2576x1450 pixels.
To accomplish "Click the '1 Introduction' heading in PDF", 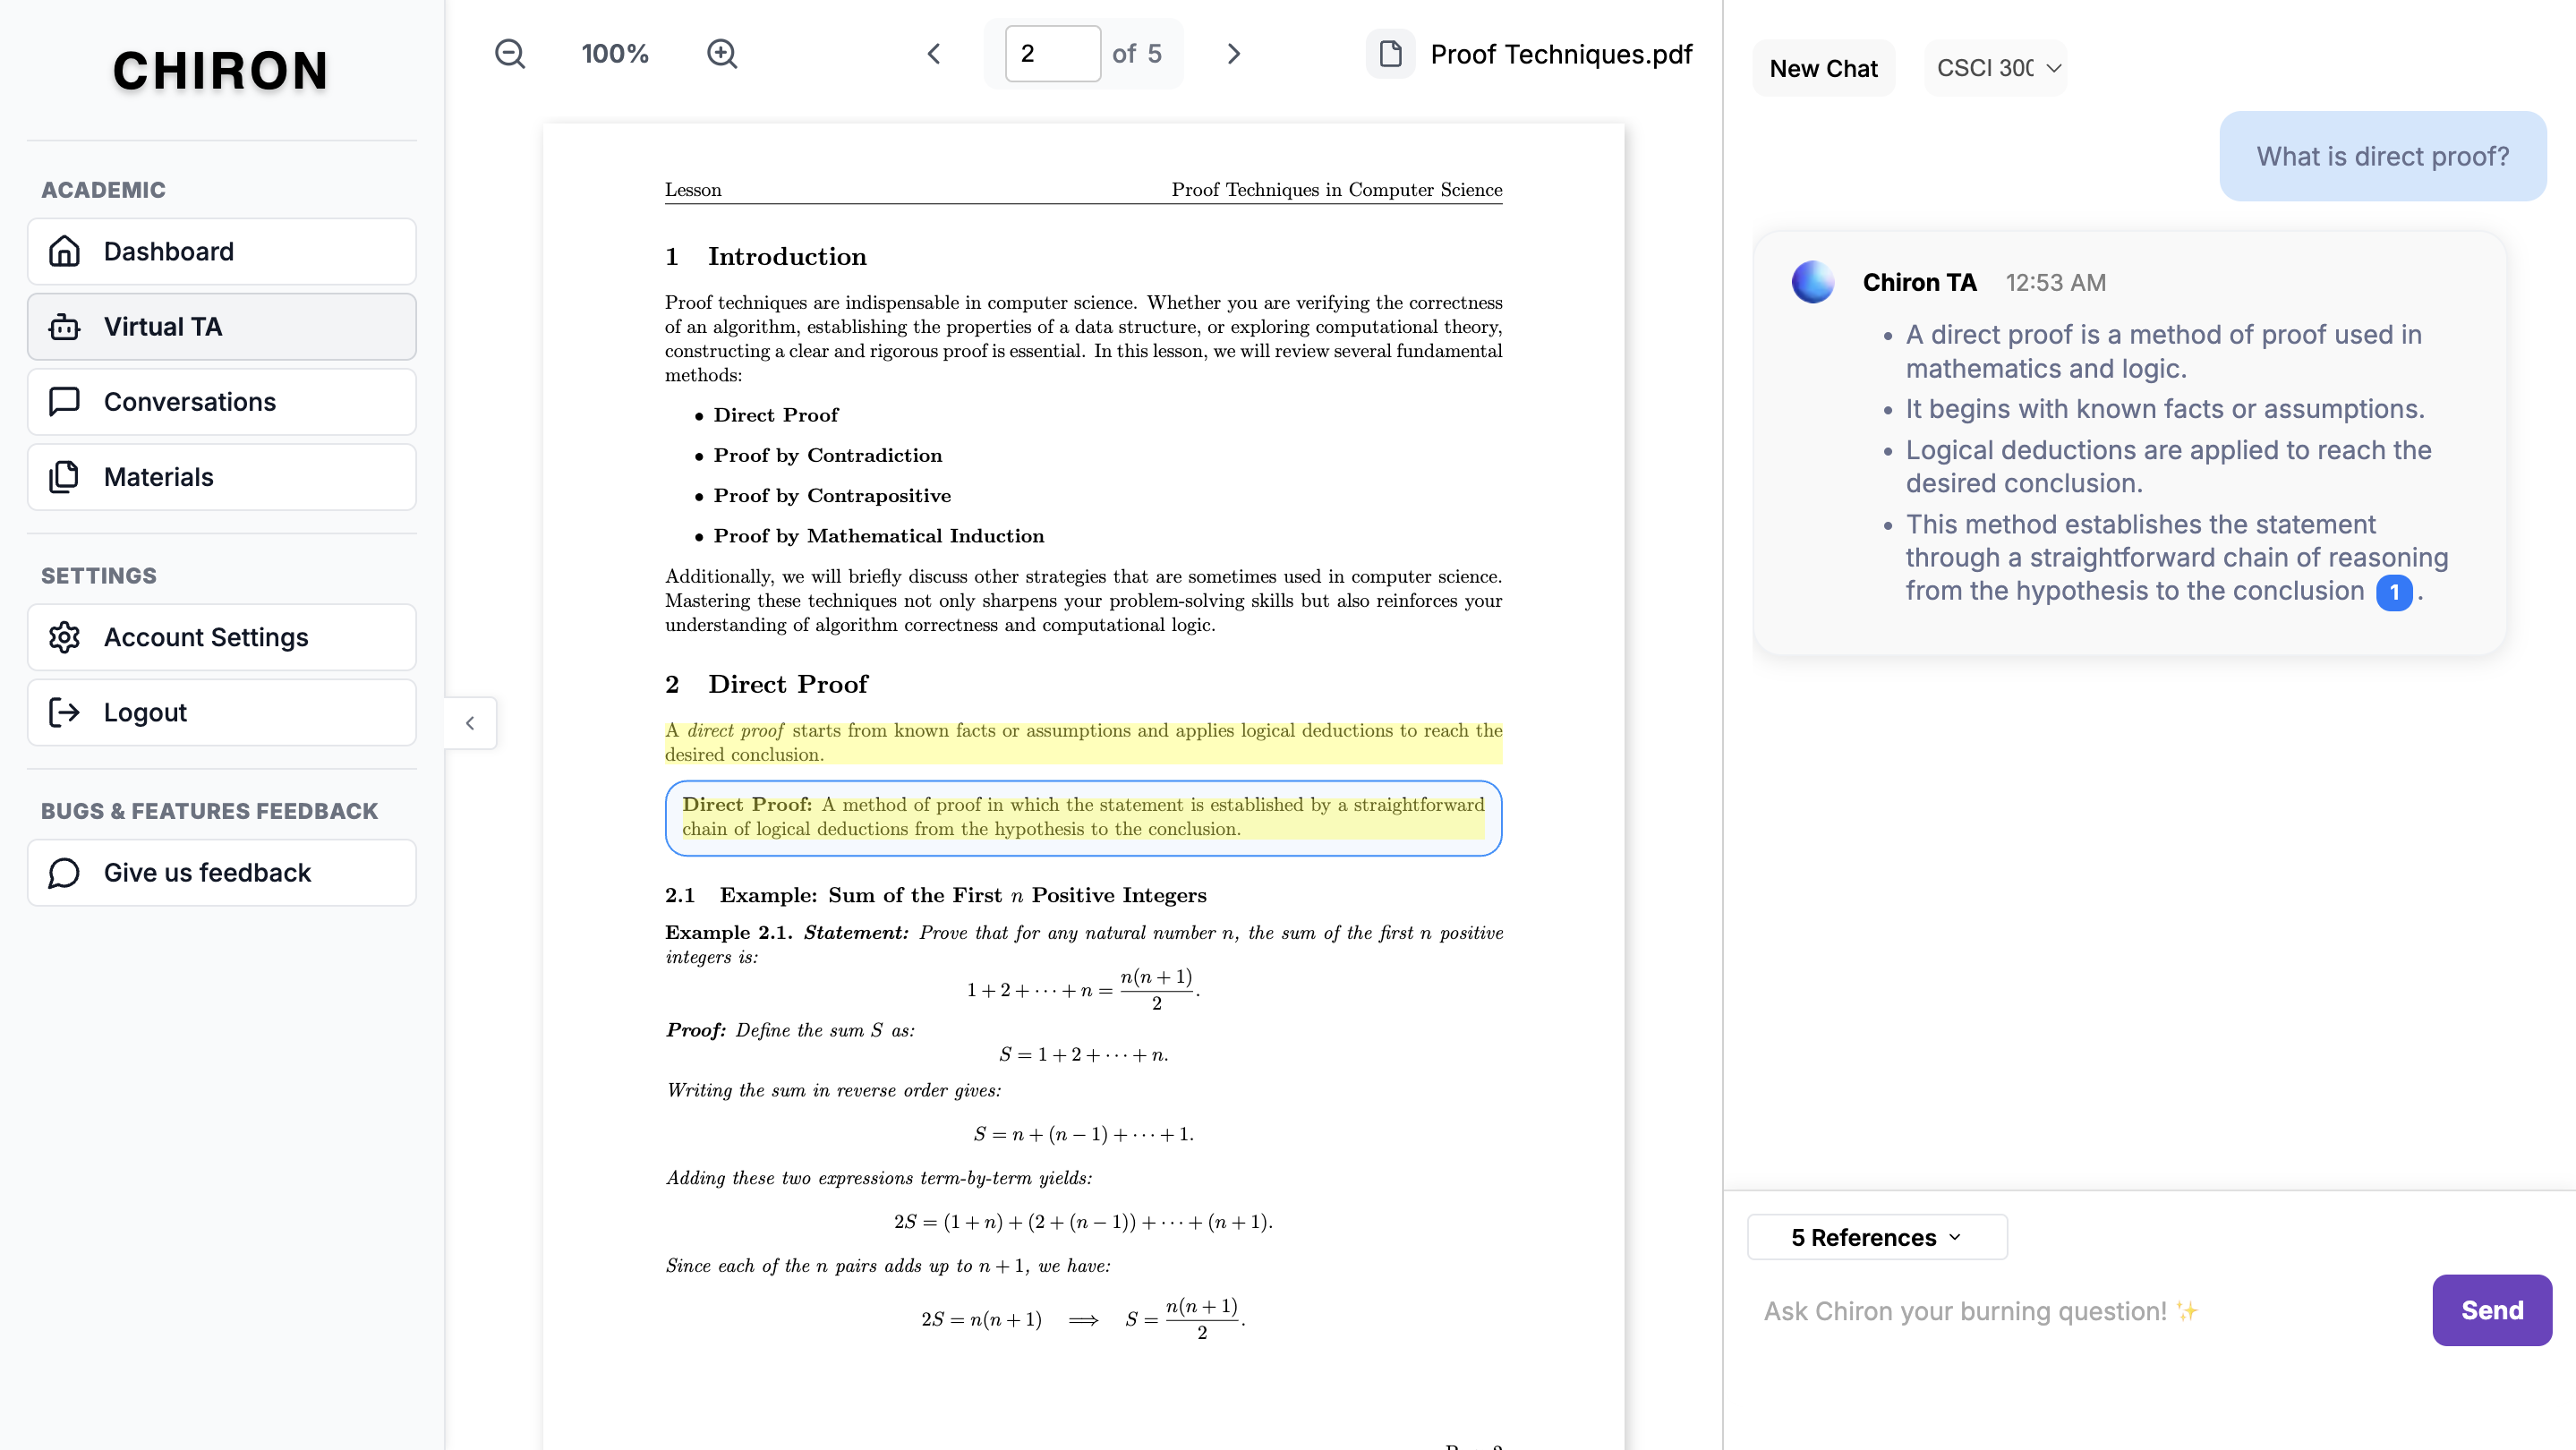I will click(x=765, y=257).
